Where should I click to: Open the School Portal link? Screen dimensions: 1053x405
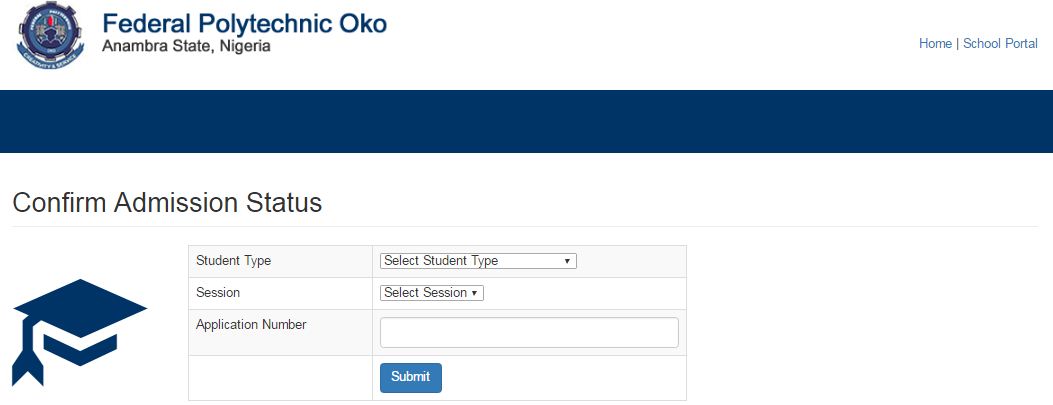pyautogui.click(x=1000, y=44)
